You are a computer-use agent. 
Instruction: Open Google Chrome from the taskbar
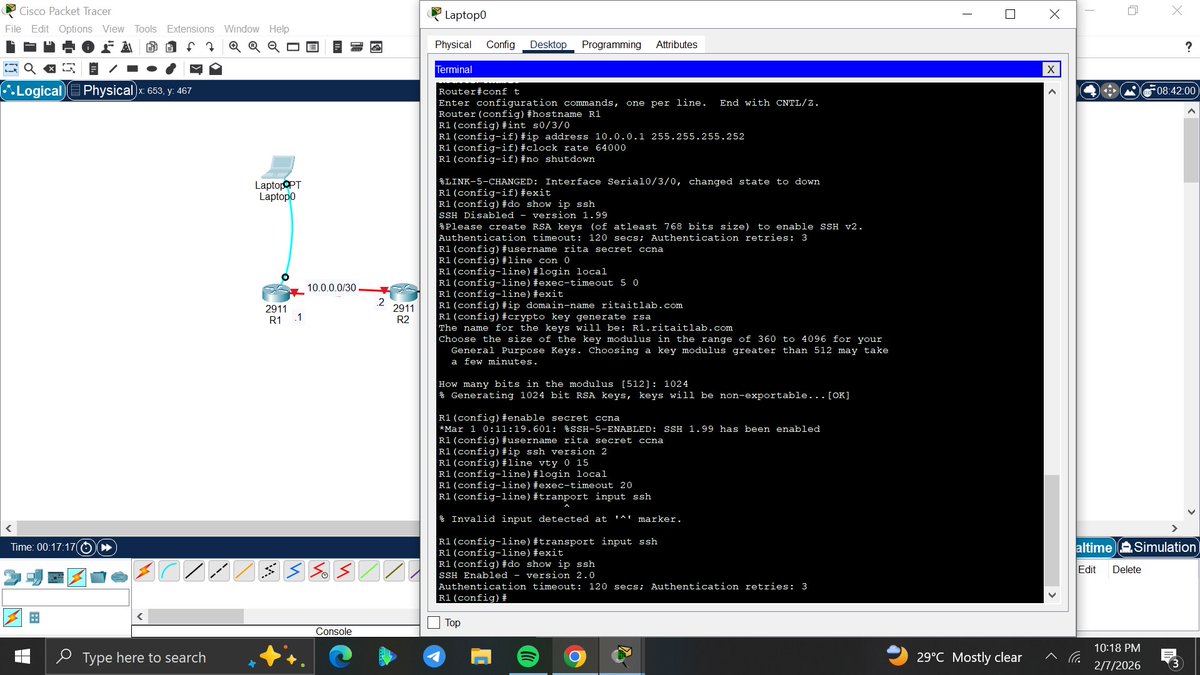[574, 657]
